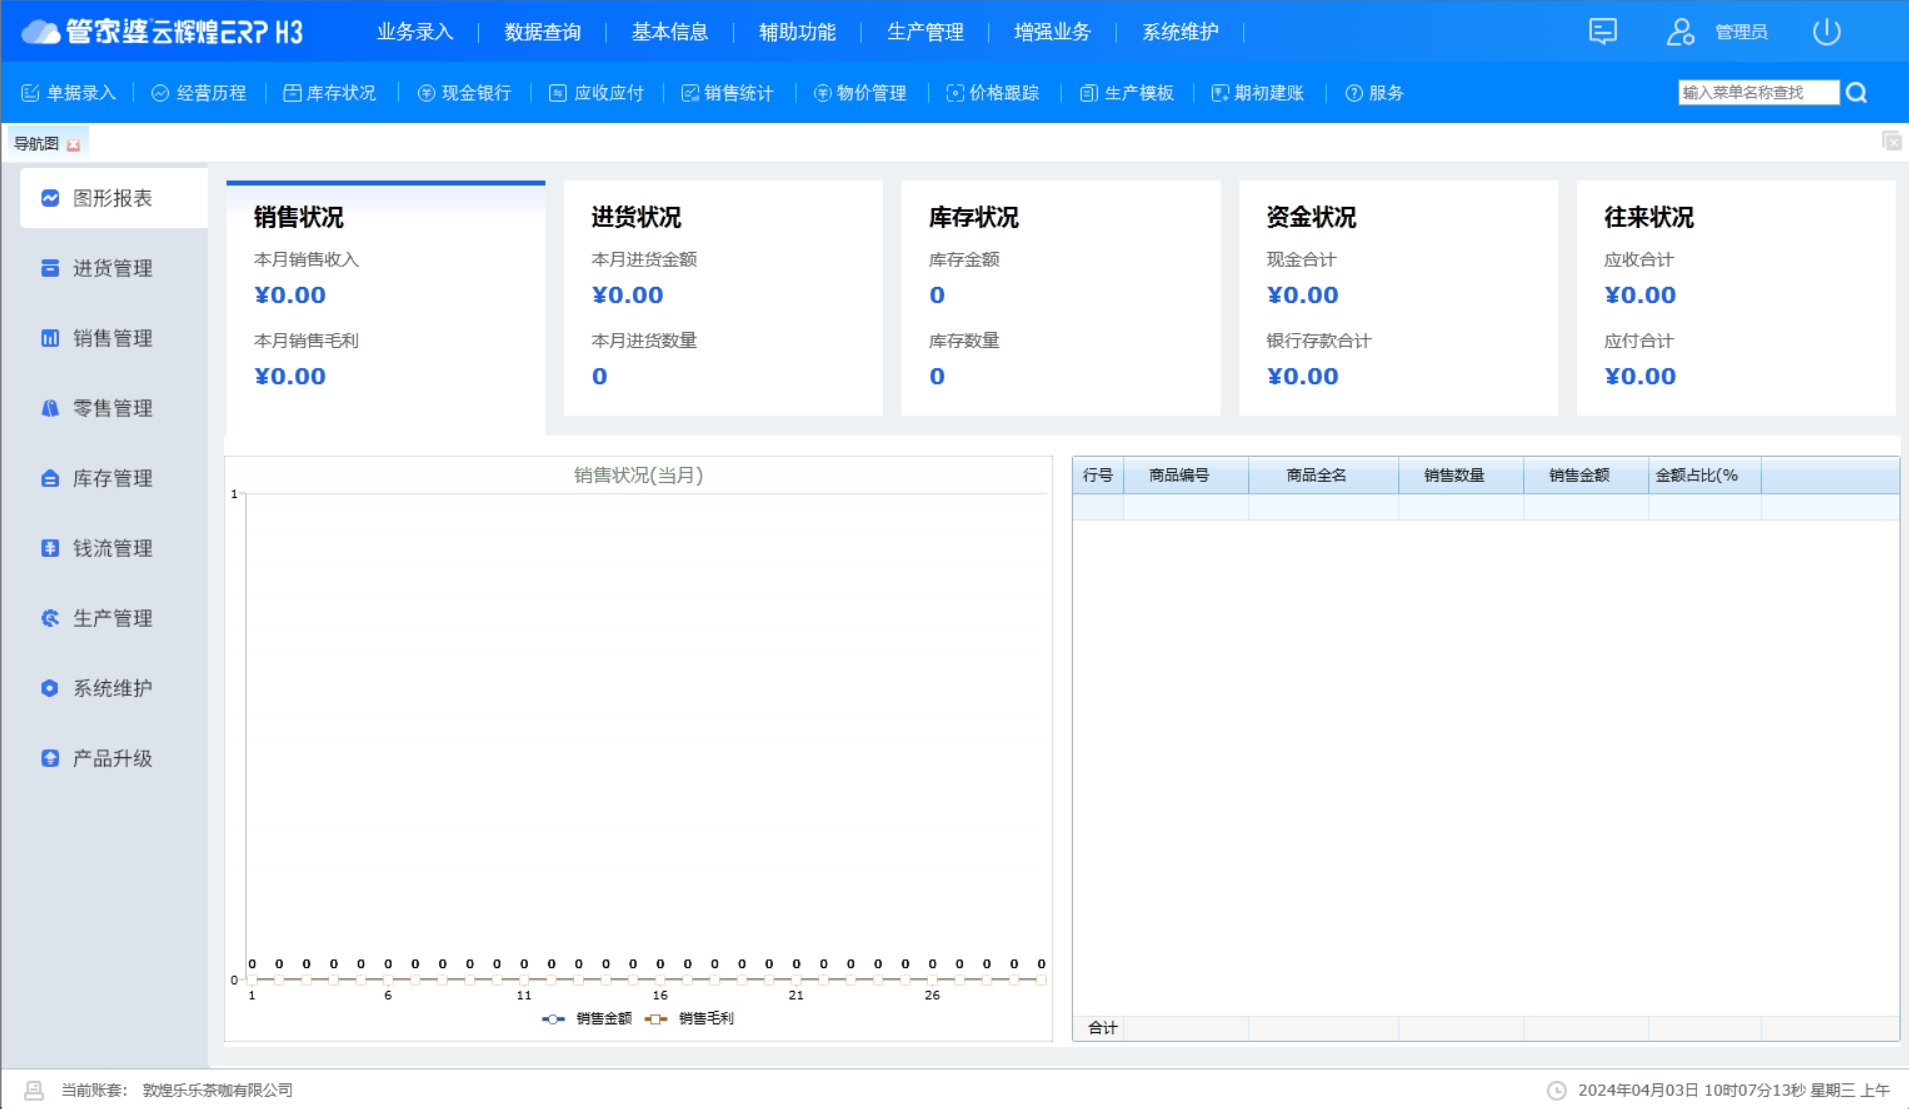Select the 进货状况 summary card
The width and height of the screenshot is (1909, 1109).
(x=723, y=298)
